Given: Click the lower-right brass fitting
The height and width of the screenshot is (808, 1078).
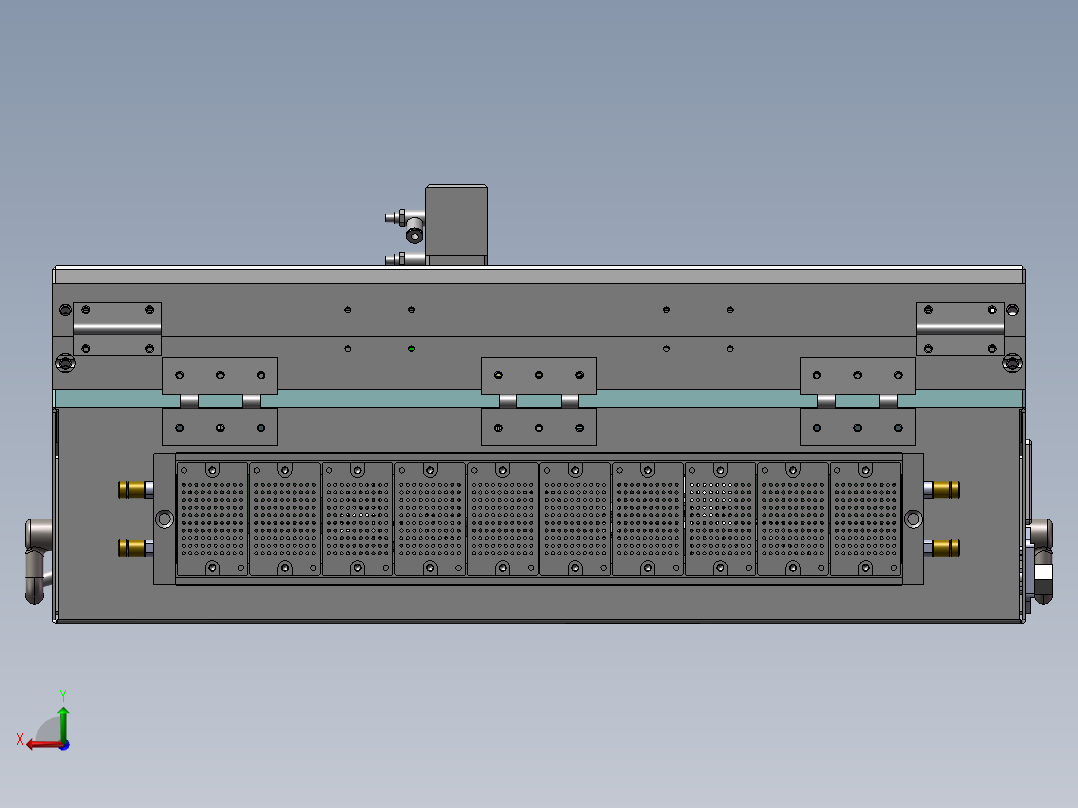Looking at the screenshot, I should coord(943,545).
